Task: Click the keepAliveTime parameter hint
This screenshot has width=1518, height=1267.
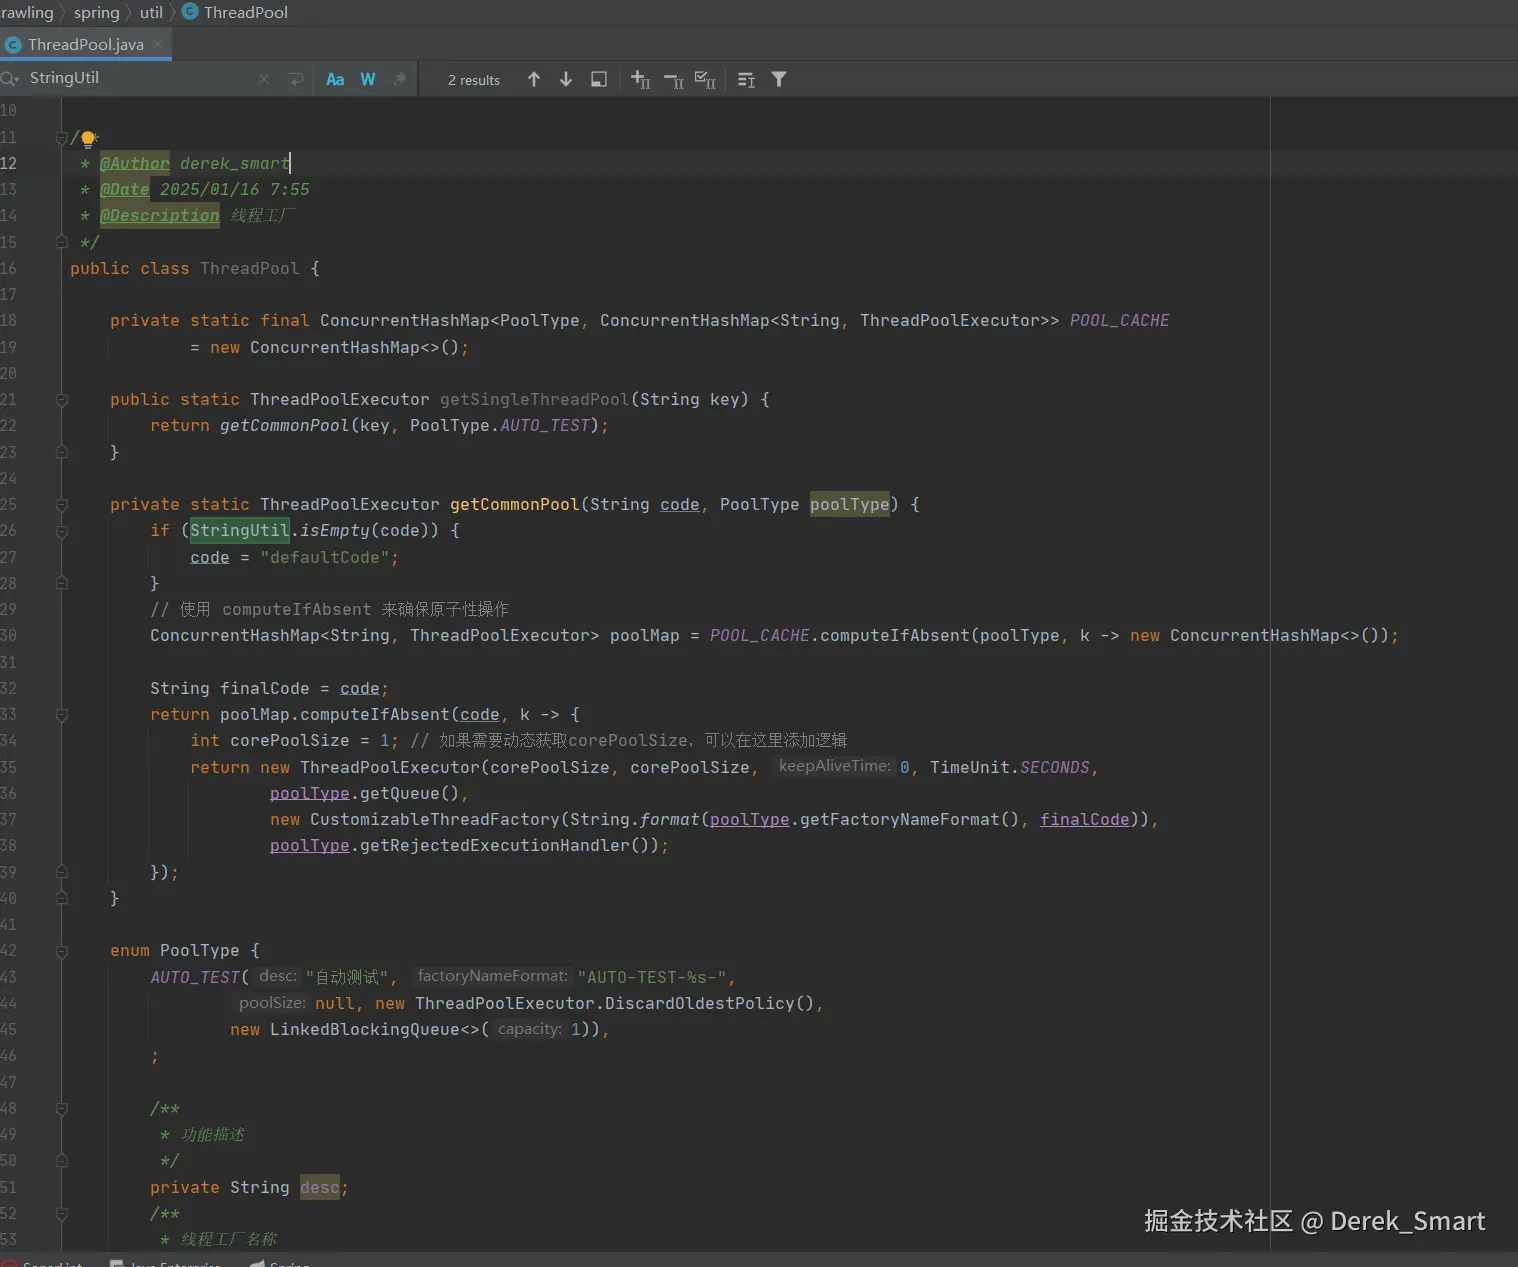Action: (x=835, y=767)
